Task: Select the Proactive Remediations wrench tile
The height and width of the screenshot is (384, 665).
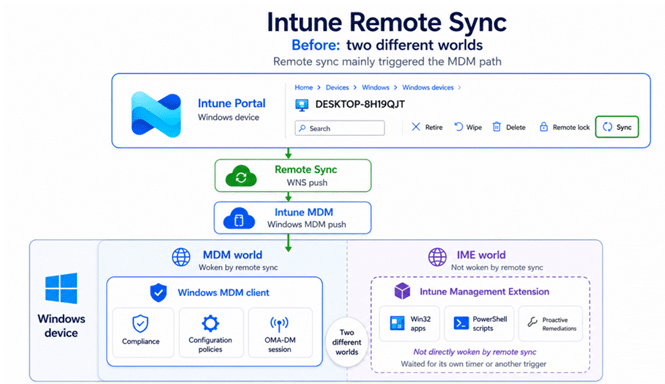Action: [x=550, y=323]
